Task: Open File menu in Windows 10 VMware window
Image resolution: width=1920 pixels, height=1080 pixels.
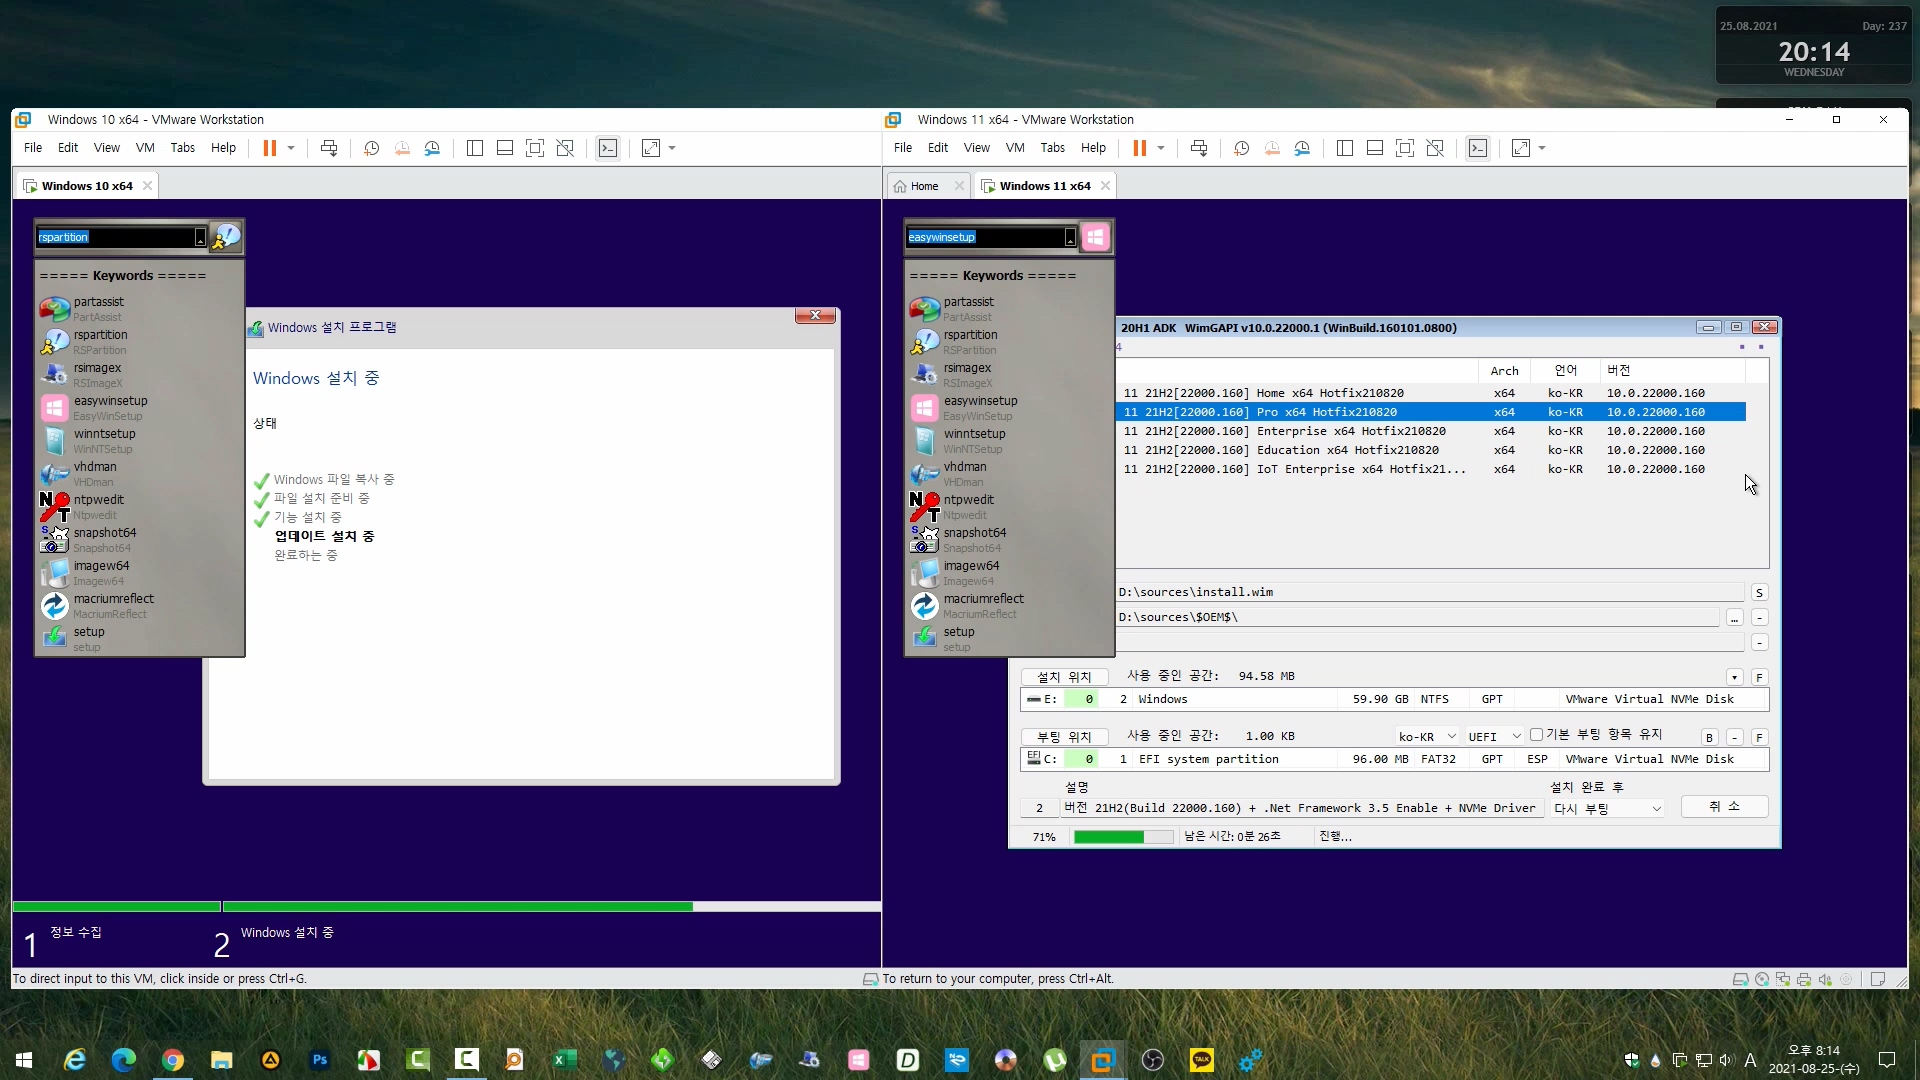Action: click(x=33, y=148)
